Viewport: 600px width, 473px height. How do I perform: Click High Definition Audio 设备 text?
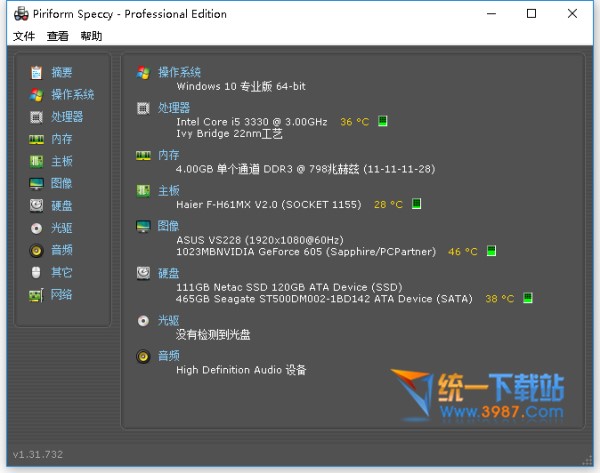point(241,370)
